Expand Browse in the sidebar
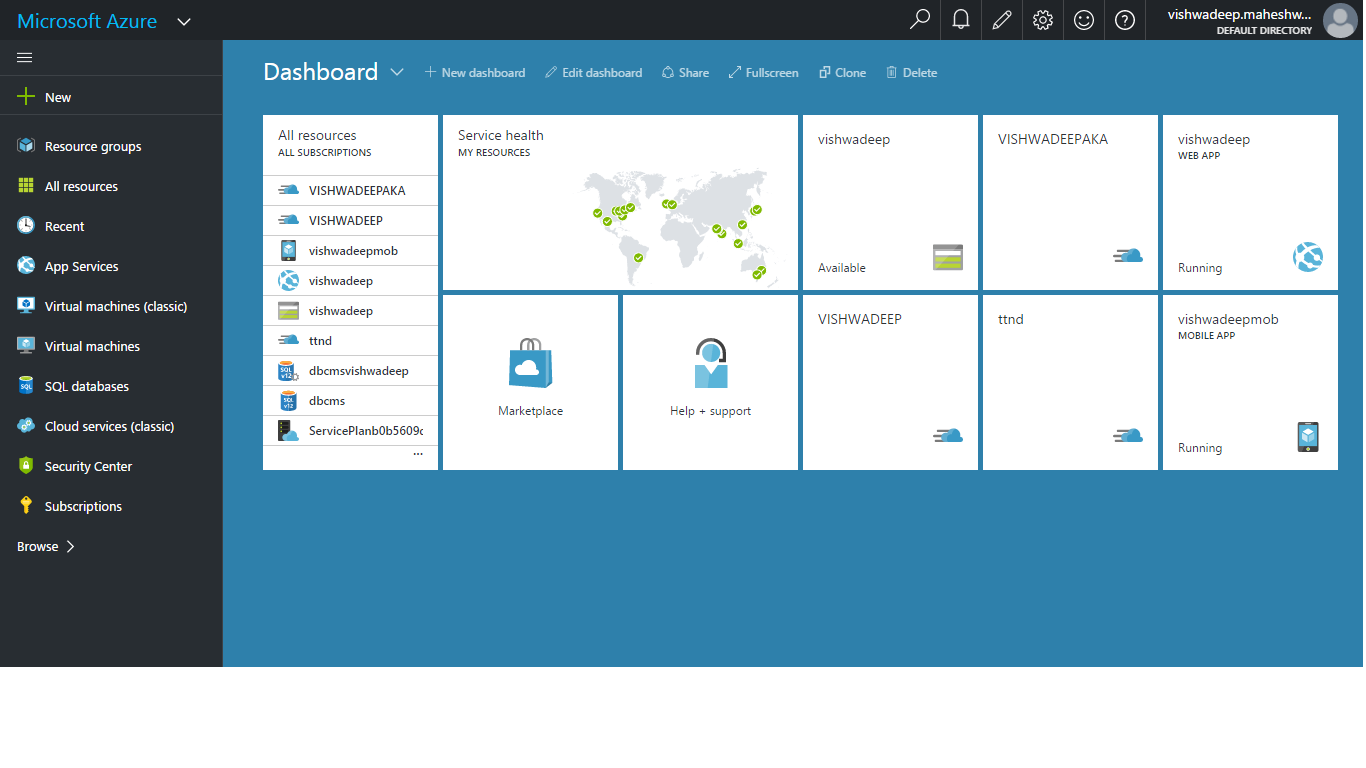 click(46, 546)
